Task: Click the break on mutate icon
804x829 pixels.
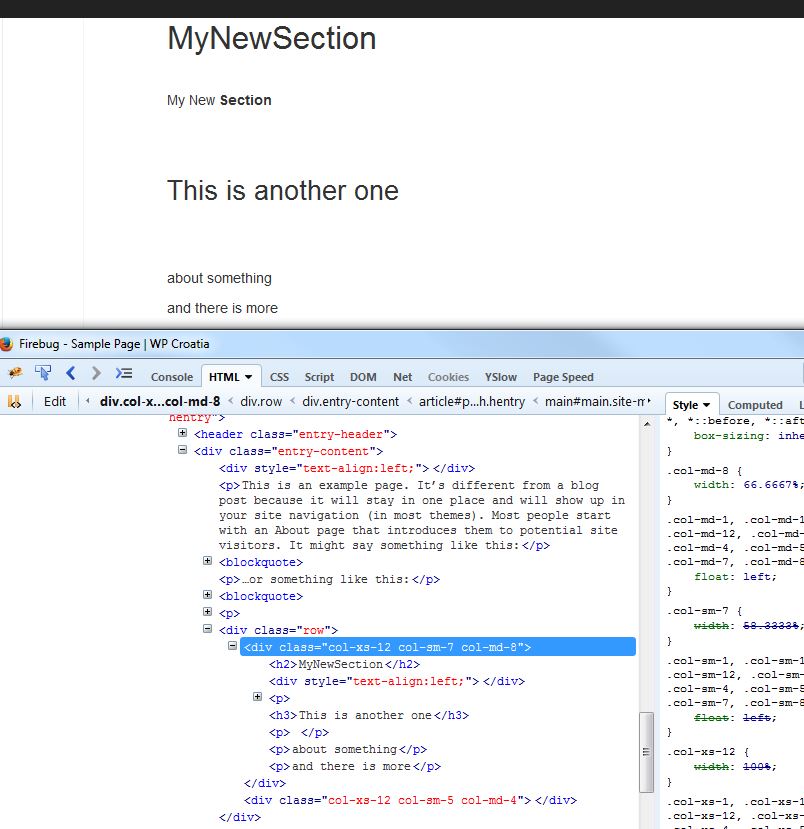Action: click(14, 402)
